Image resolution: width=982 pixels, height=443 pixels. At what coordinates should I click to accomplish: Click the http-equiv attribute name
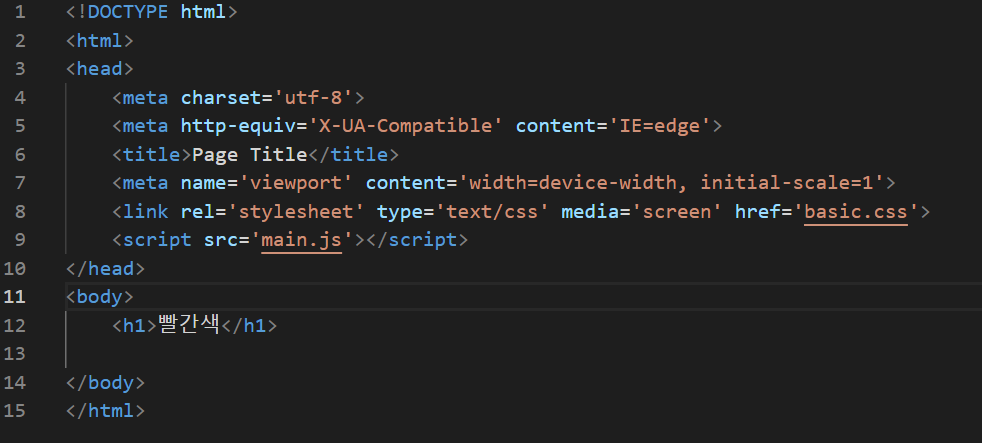pos(238,126)
